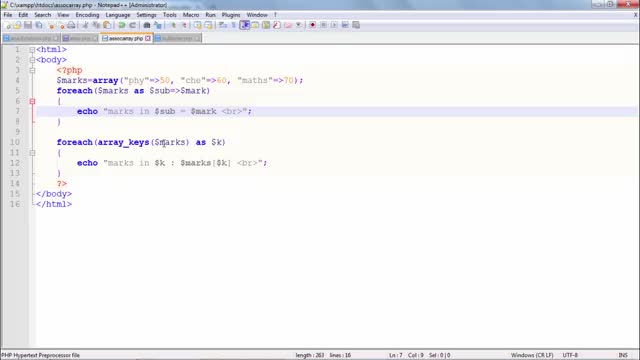640x360 pixels.
Task: Open the Edit menu
Action: coord(23,15)
